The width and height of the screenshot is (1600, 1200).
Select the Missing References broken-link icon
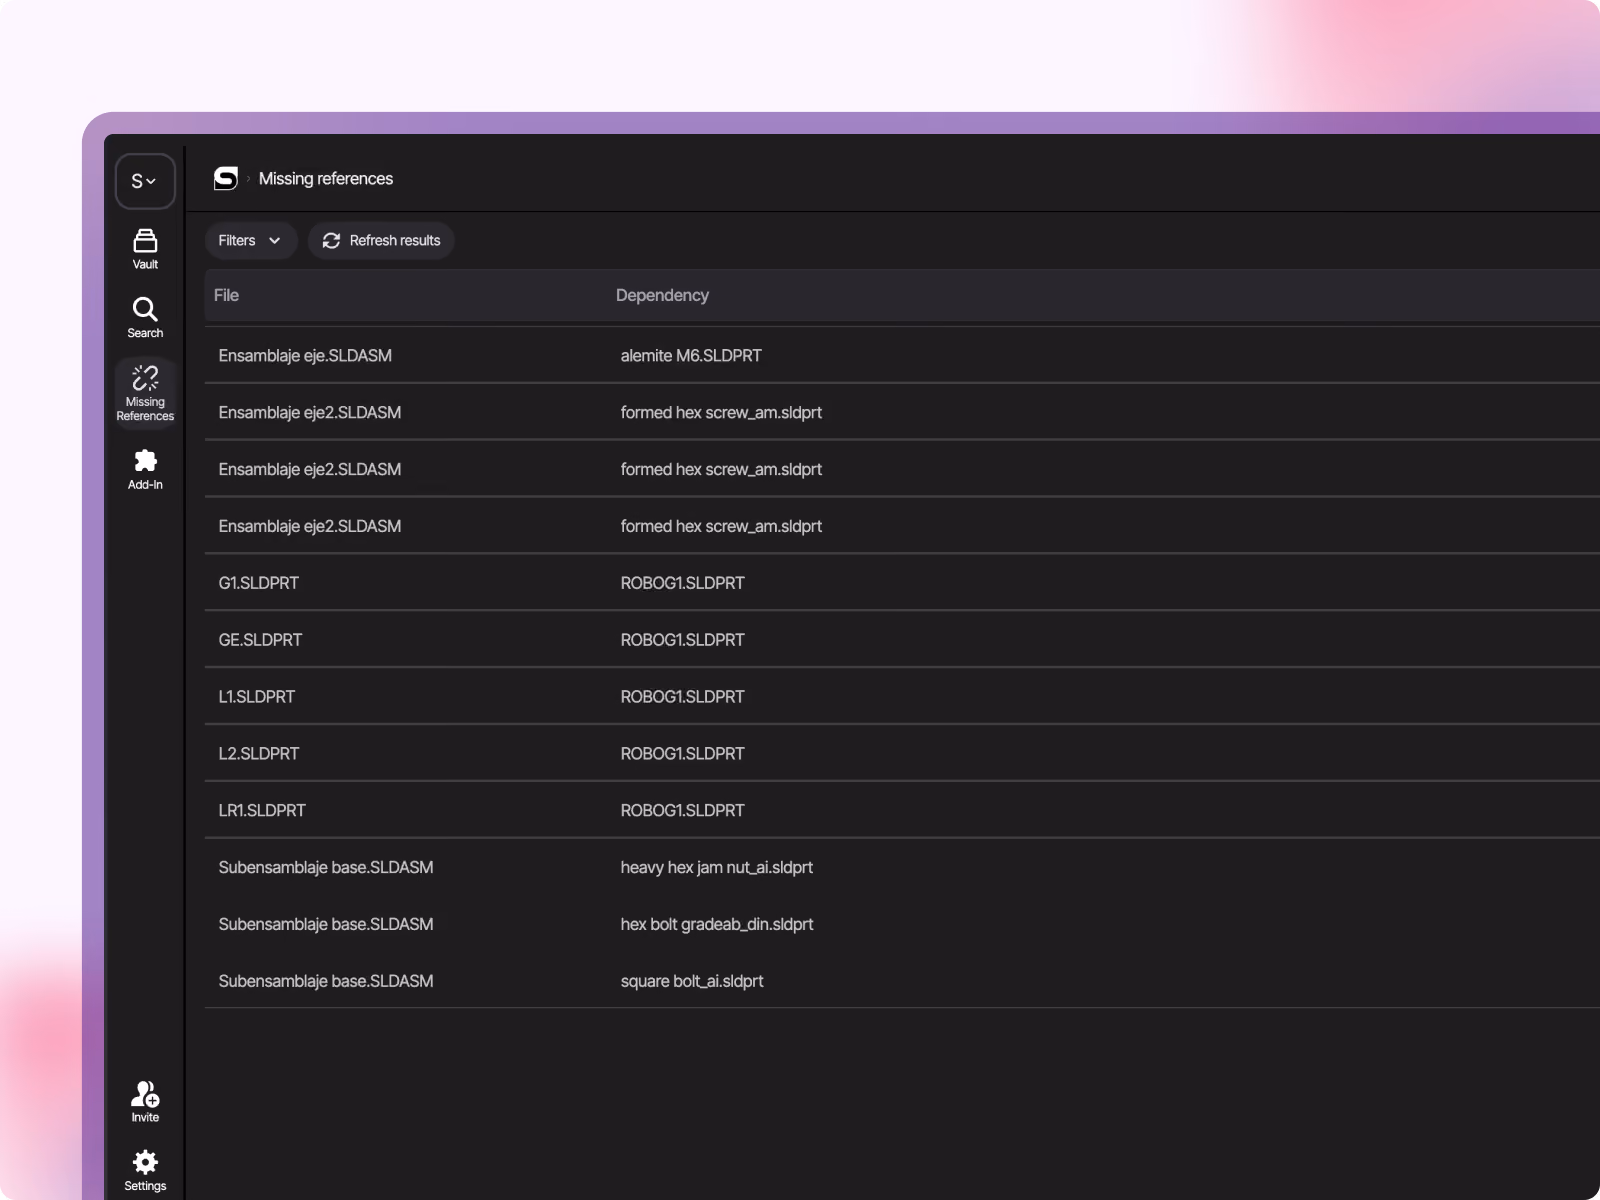[145, 378]
